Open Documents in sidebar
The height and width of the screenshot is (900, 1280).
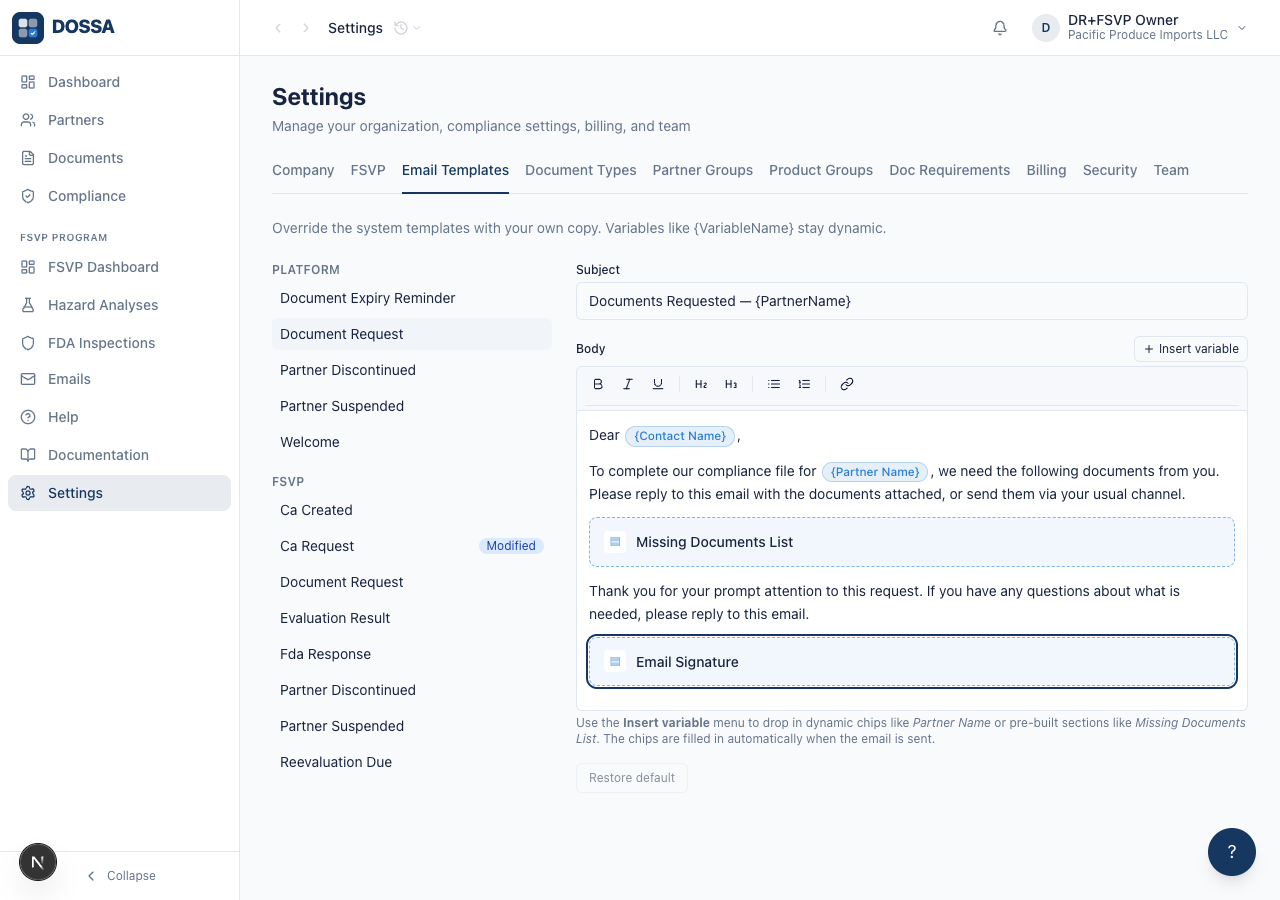pyautogui.click(x=120, y=158)
